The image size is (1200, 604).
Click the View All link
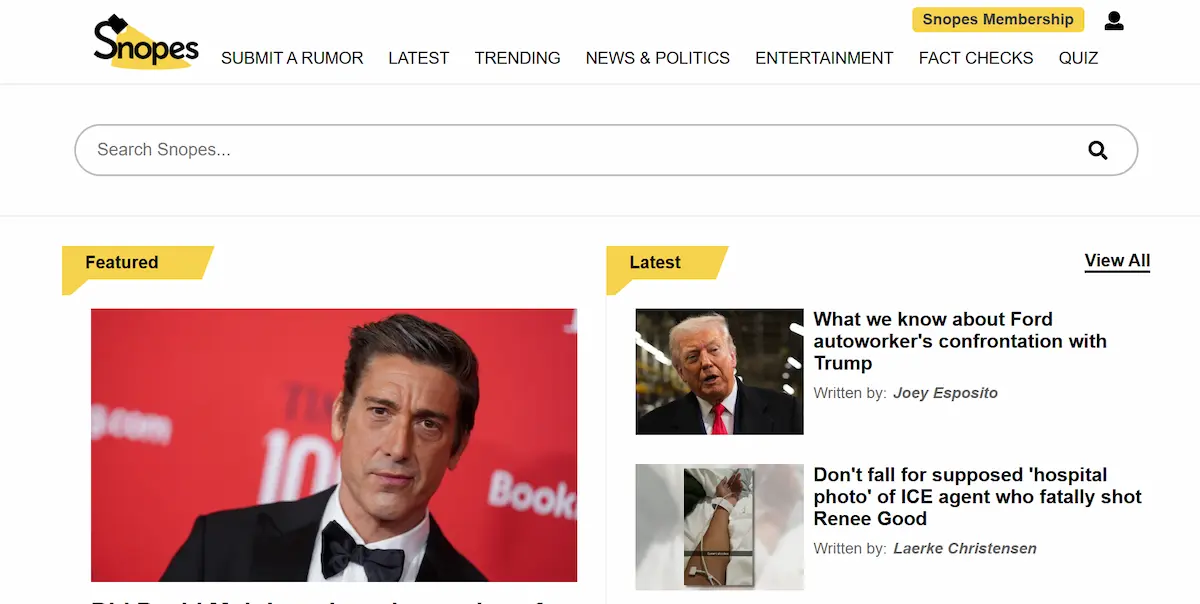pos(1117,260)
